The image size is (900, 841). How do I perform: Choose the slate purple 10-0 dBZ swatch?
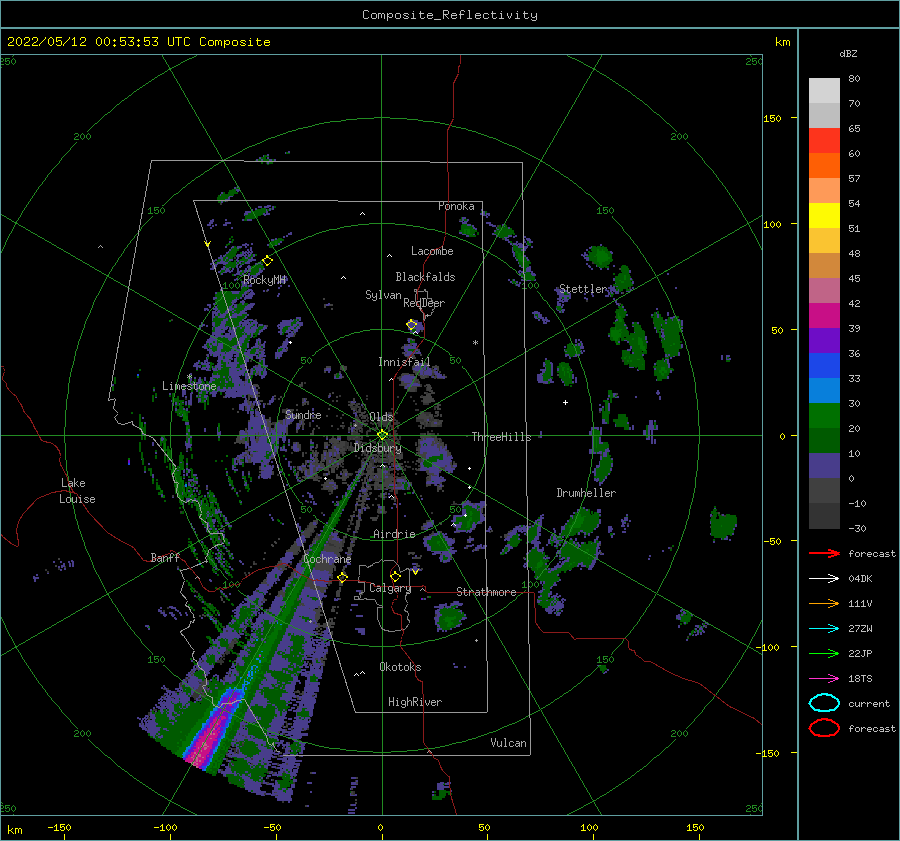click(824, 466)
